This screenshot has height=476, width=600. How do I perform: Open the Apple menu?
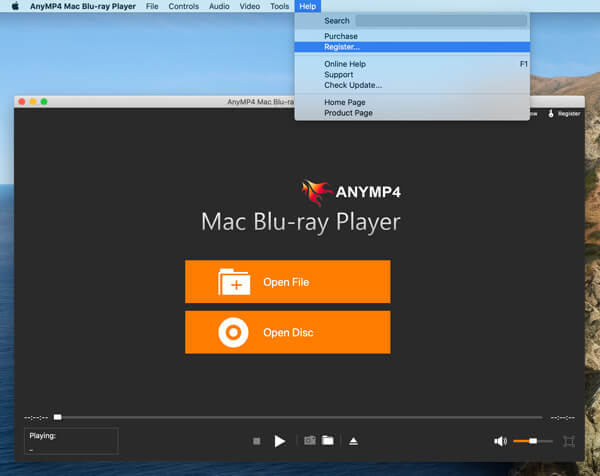click(x=15, y=6)
